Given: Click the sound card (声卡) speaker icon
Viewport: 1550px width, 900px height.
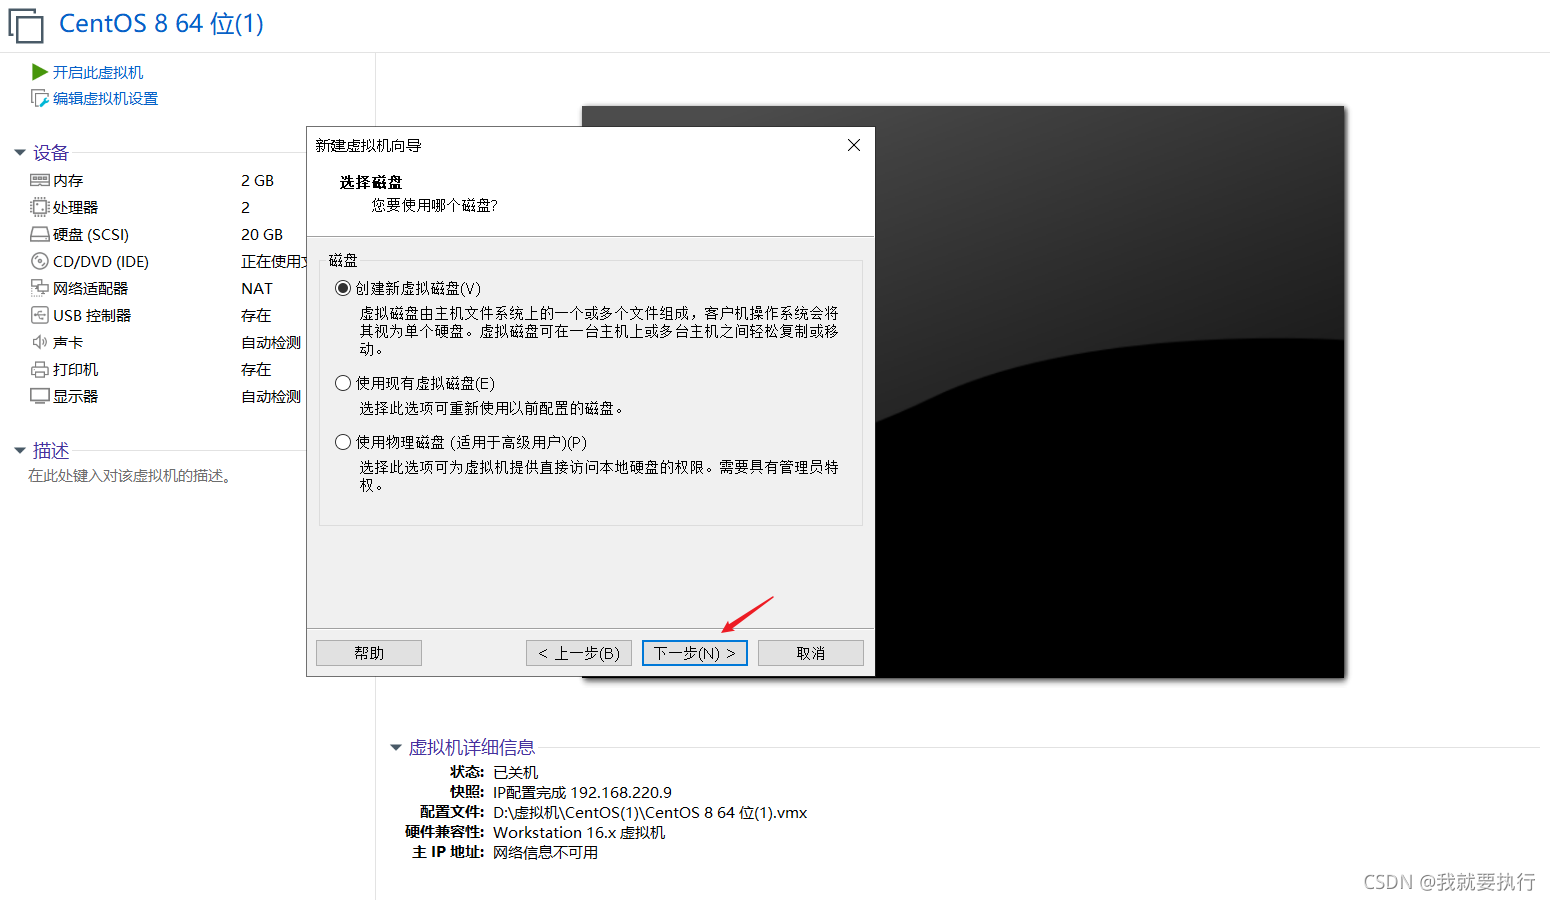Looking at the screenshot, I should point(40,342).
